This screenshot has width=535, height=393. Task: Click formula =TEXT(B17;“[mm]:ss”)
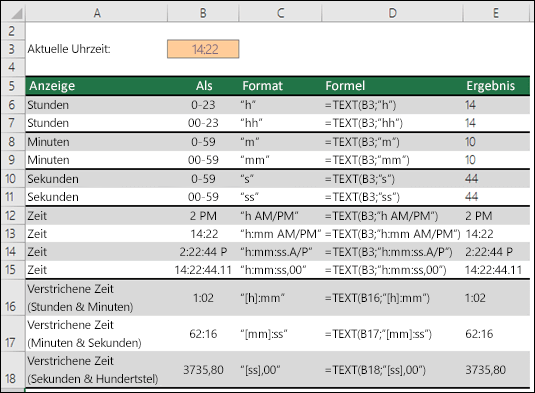pyautogui.click(x=392, y=334)
